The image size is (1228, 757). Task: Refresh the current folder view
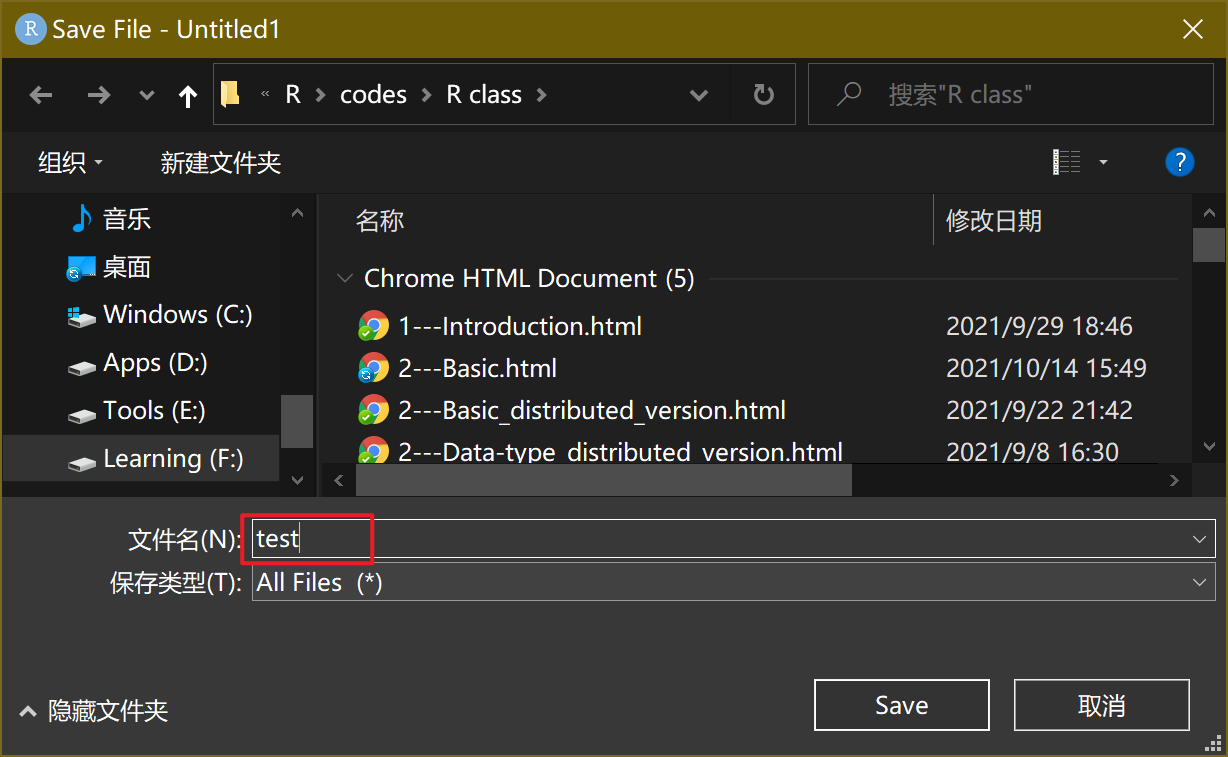click(x=763, y=95)
